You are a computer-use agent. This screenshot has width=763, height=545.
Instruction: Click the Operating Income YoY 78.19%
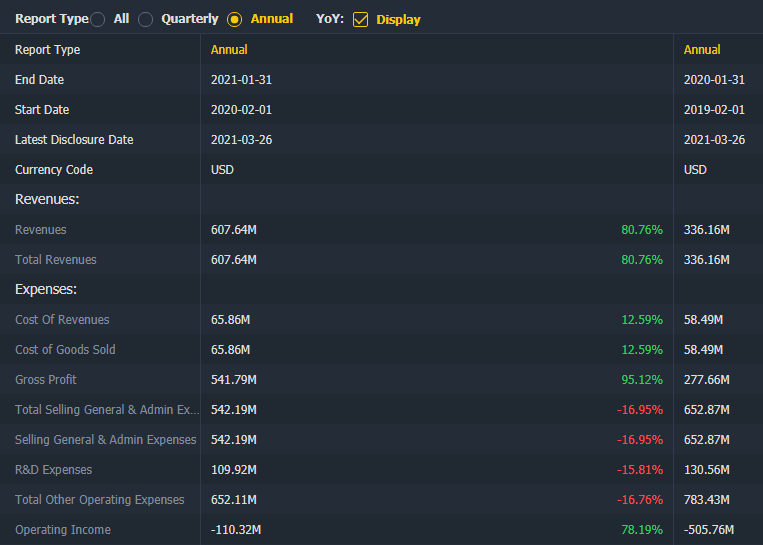tap(642, 530)
